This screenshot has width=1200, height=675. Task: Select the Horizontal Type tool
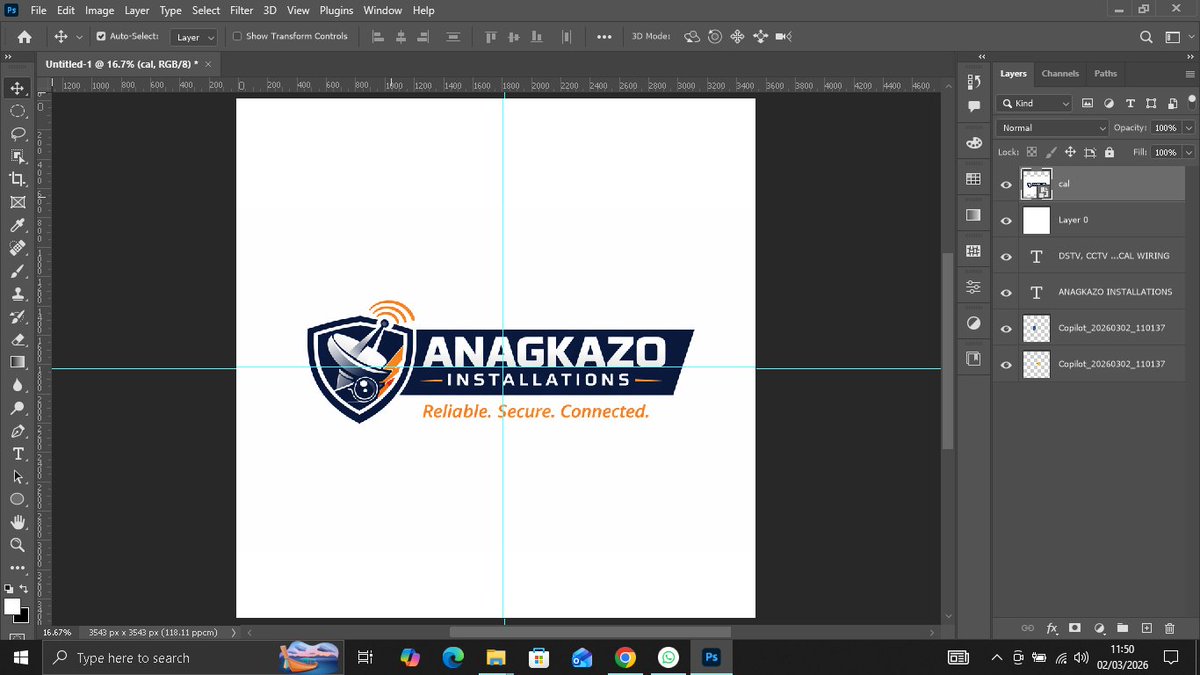pos(18,454)
